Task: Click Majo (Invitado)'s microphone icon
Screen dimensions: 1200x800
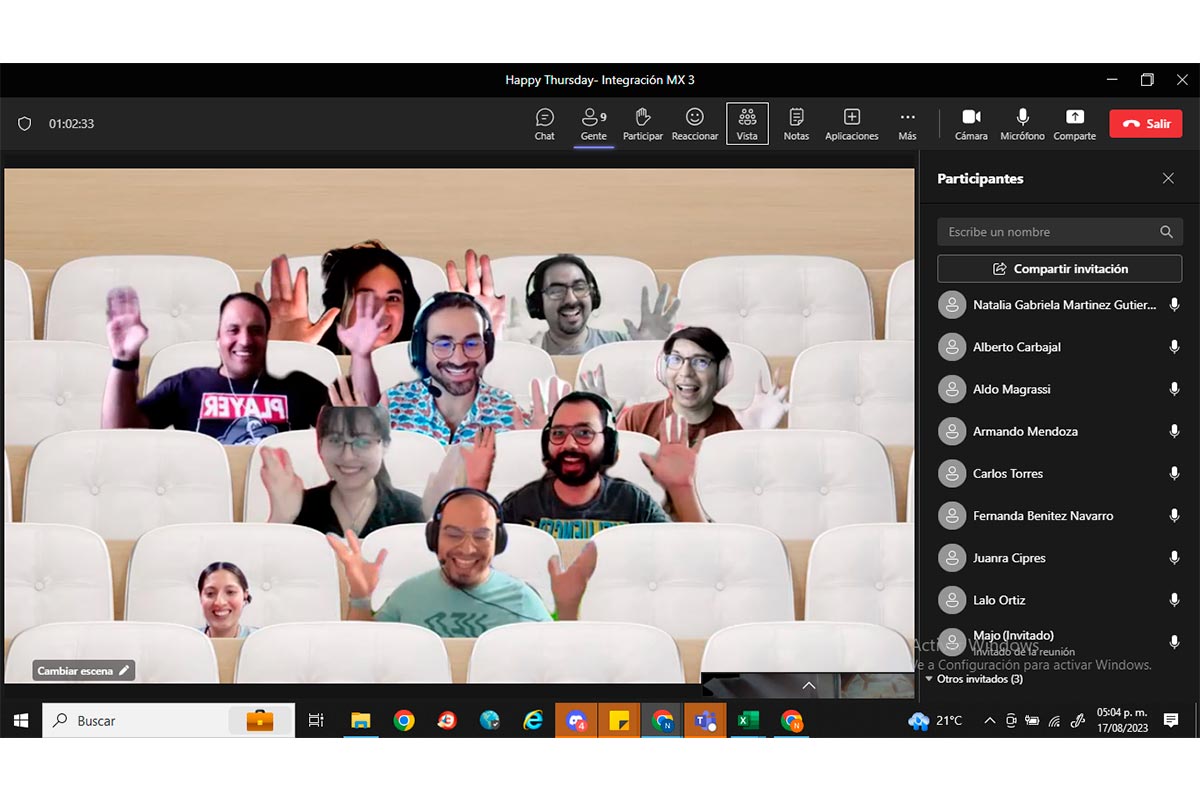Action: [x=1174, y=642]
